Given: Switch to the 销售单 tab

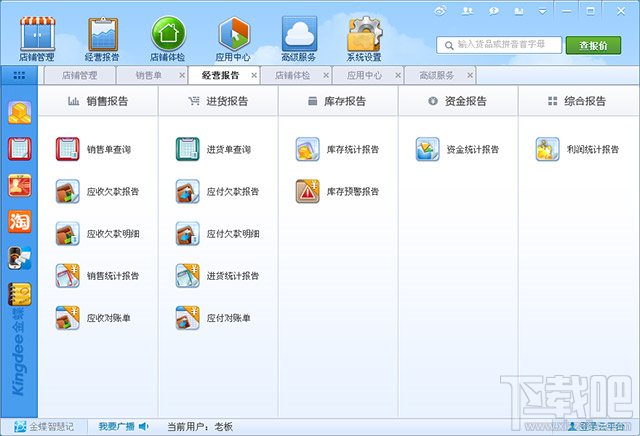Looking at the screenshot, I should 148,76.
